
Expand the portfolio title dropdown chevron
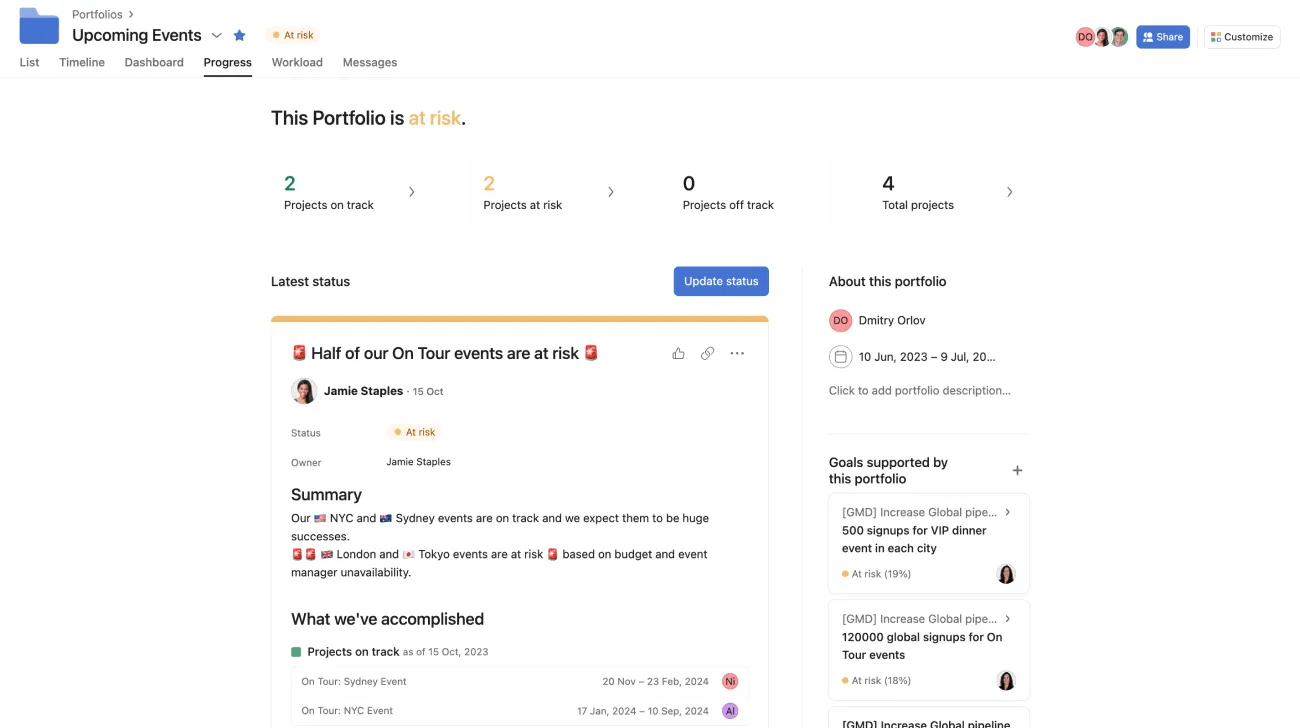[216, 34]
